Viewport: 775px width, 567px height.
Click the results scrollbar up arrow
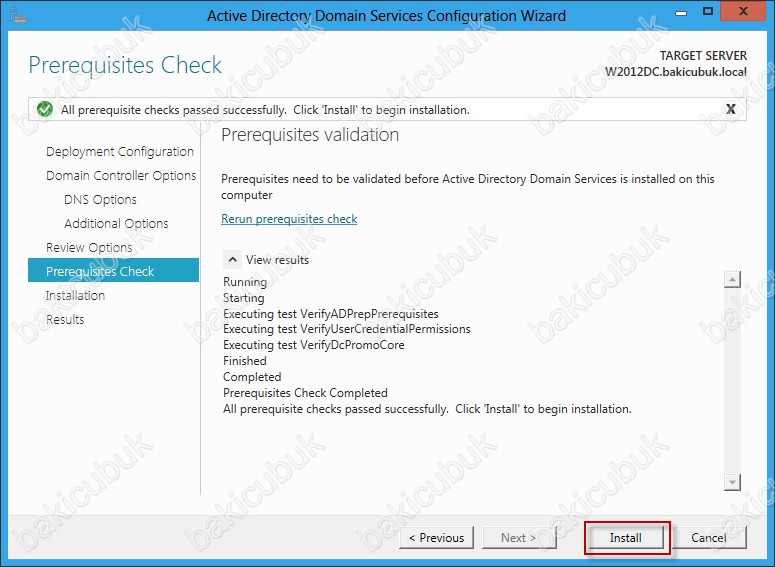coord(732,279)
